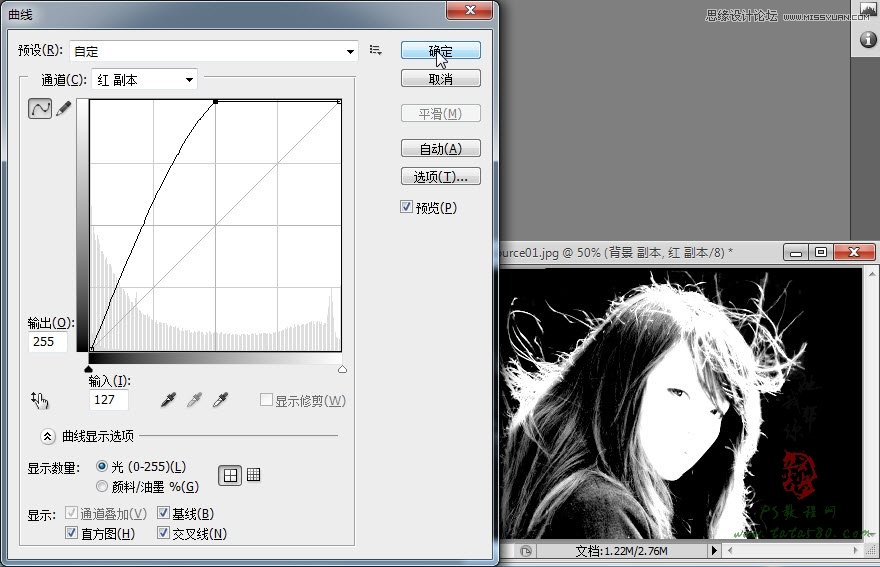Click the curve's top-right endpoint
Screen dimensions: 880x567
339,102
